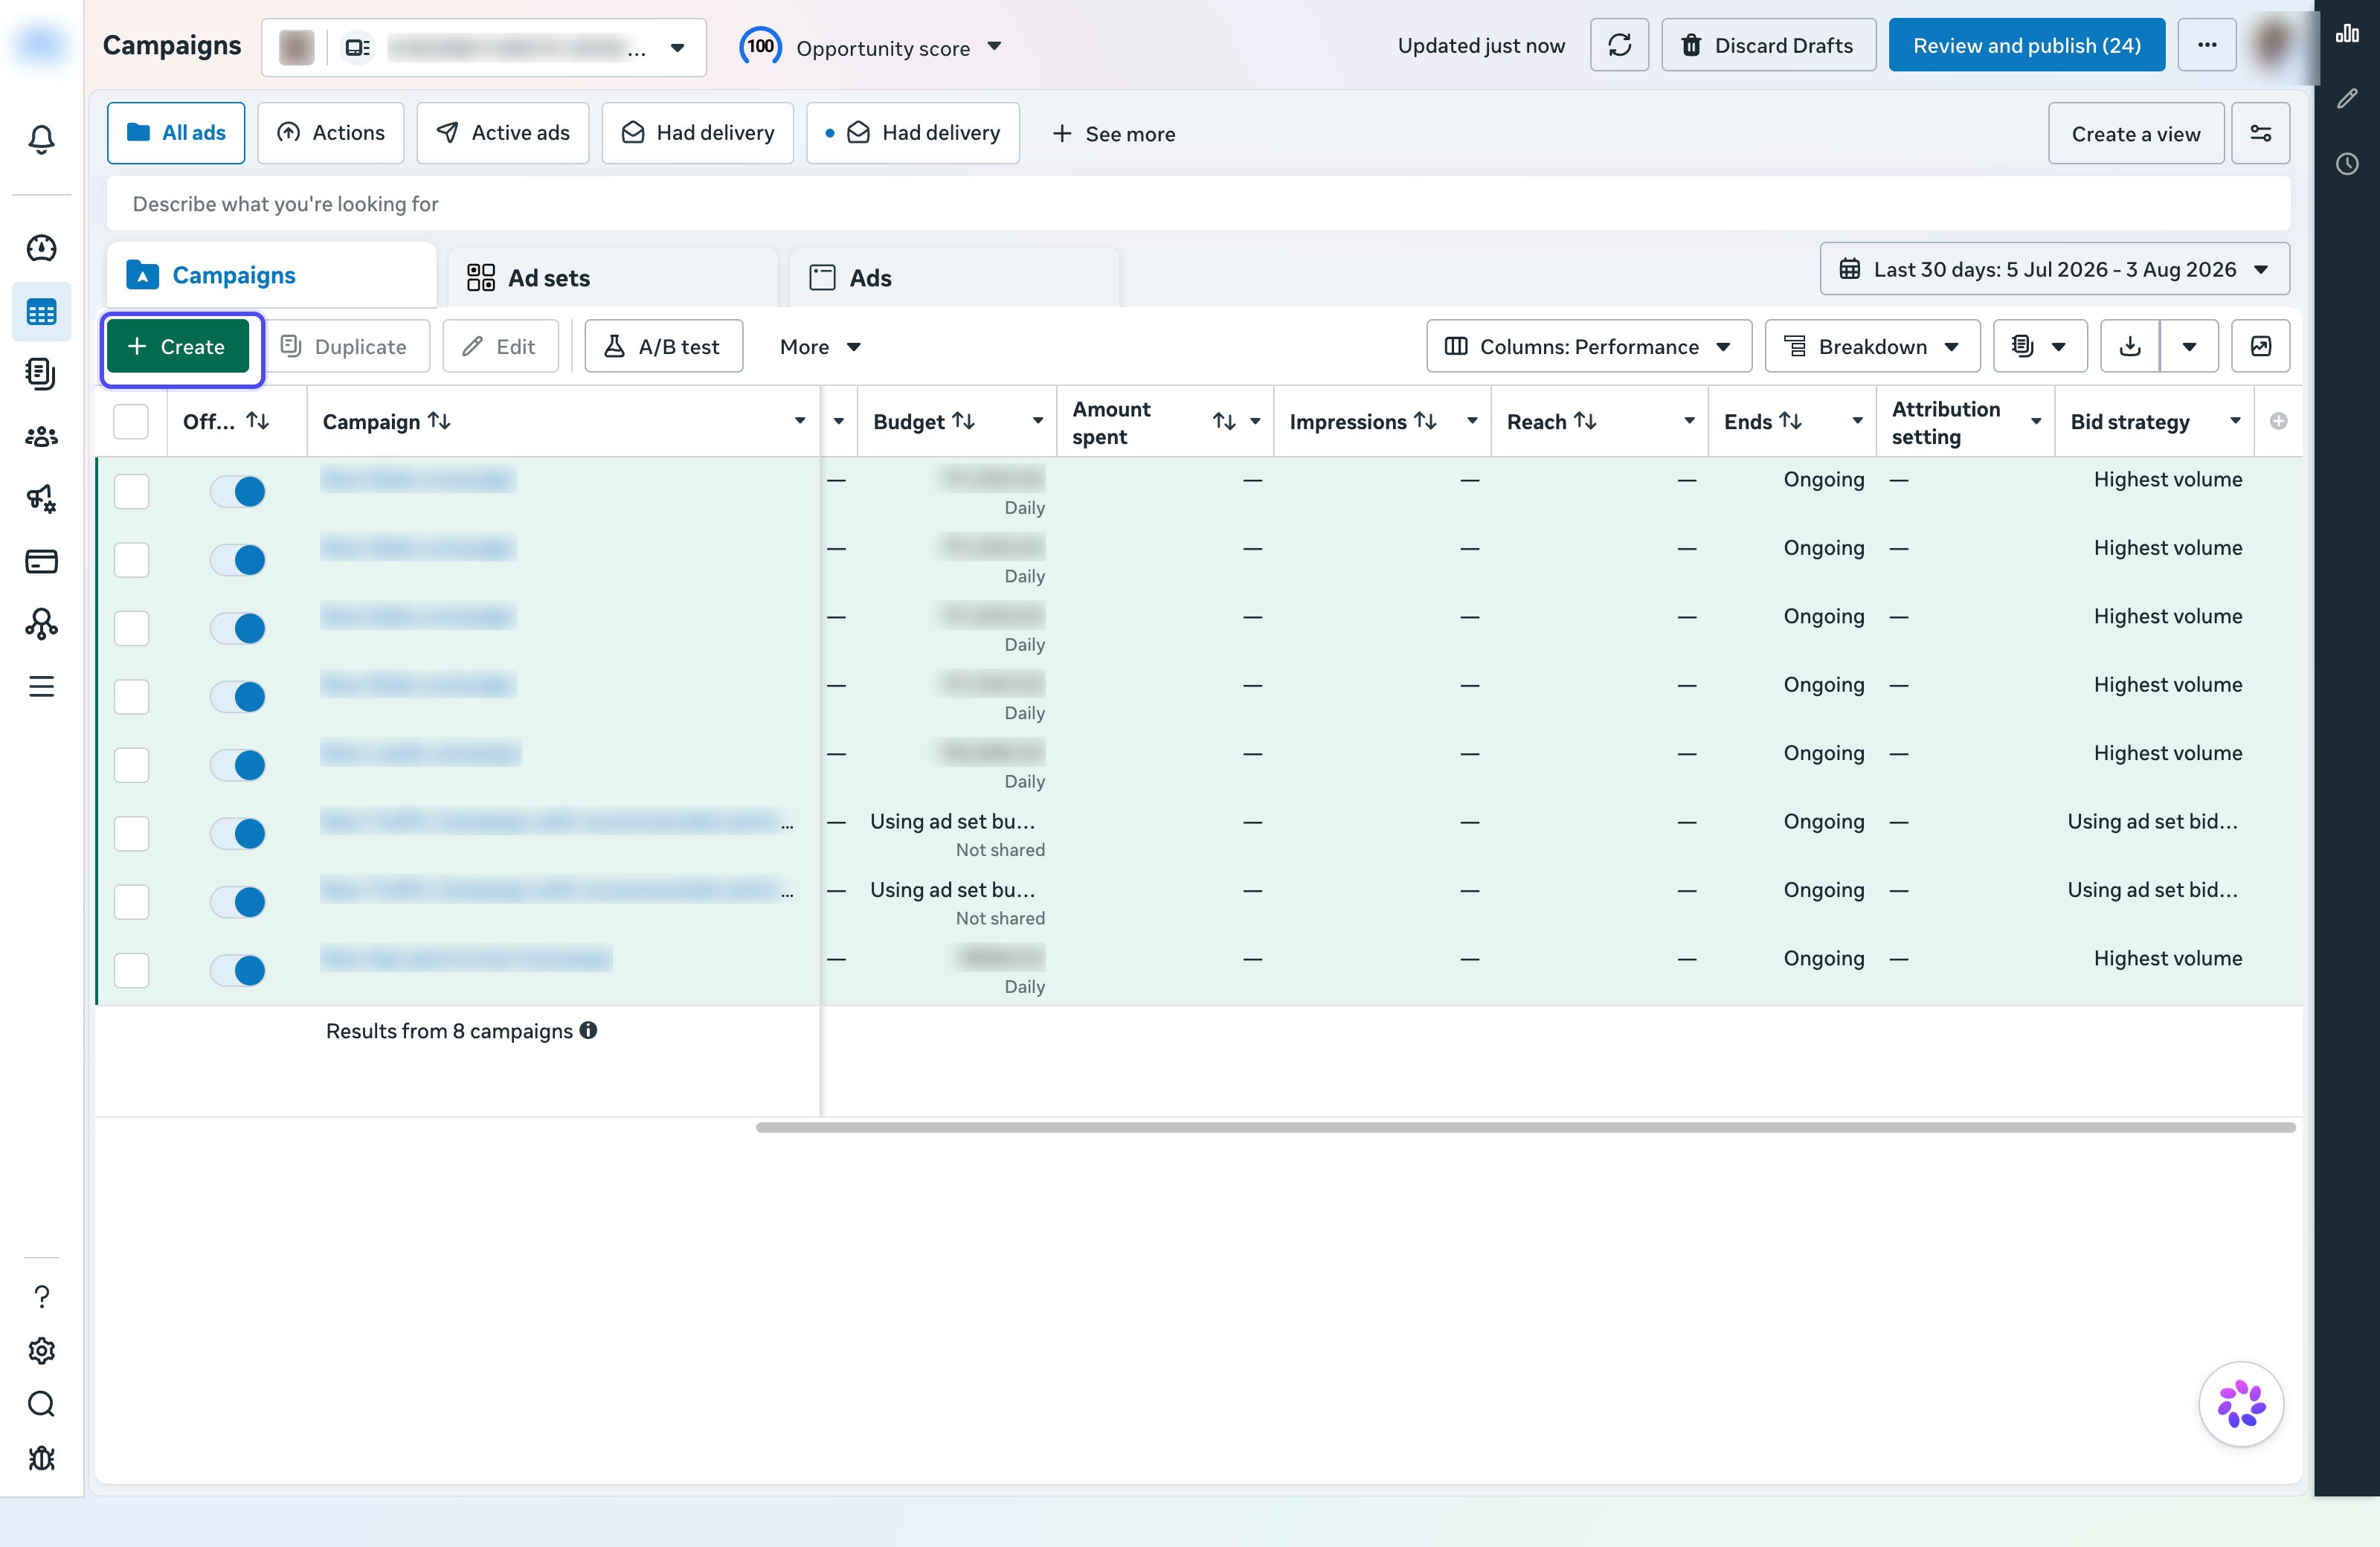The image size is (2380, 1547).
Task: Open Columns: Performance dropdown
Action: click(x=1589, y=346)
